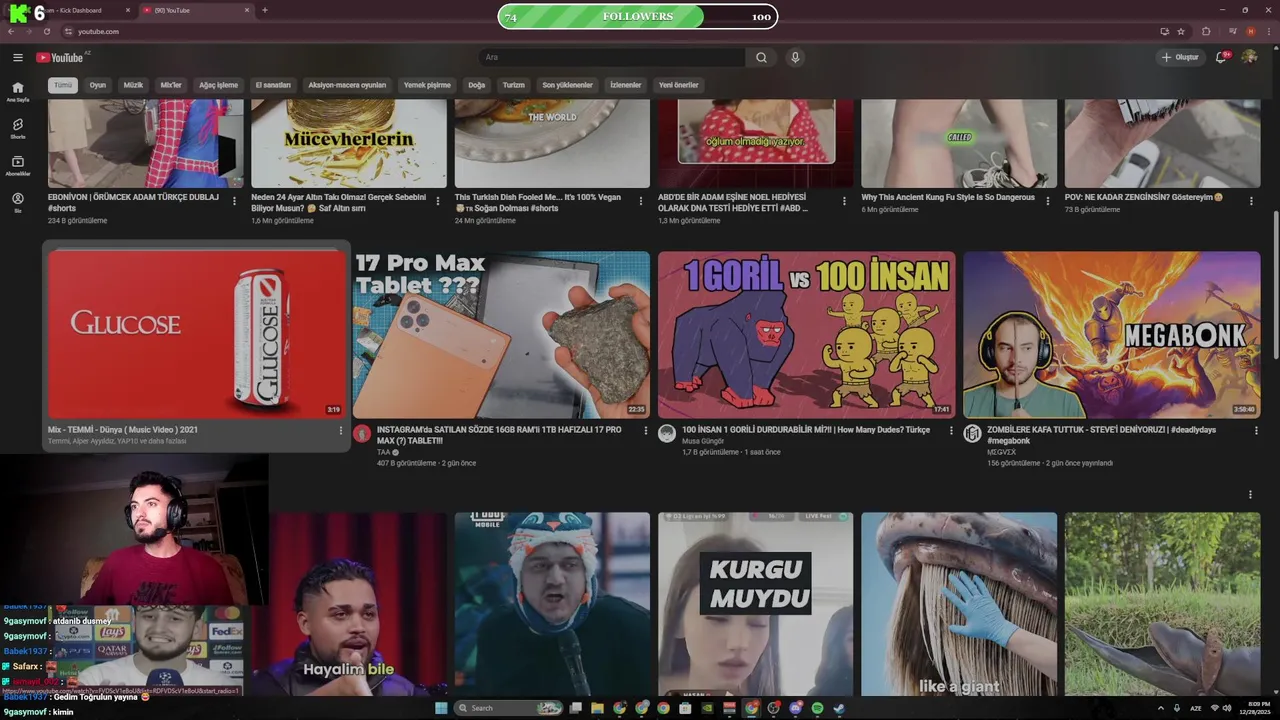
Task: Select the Son yüklenenler chip
Action: click(x=568, y=85)
